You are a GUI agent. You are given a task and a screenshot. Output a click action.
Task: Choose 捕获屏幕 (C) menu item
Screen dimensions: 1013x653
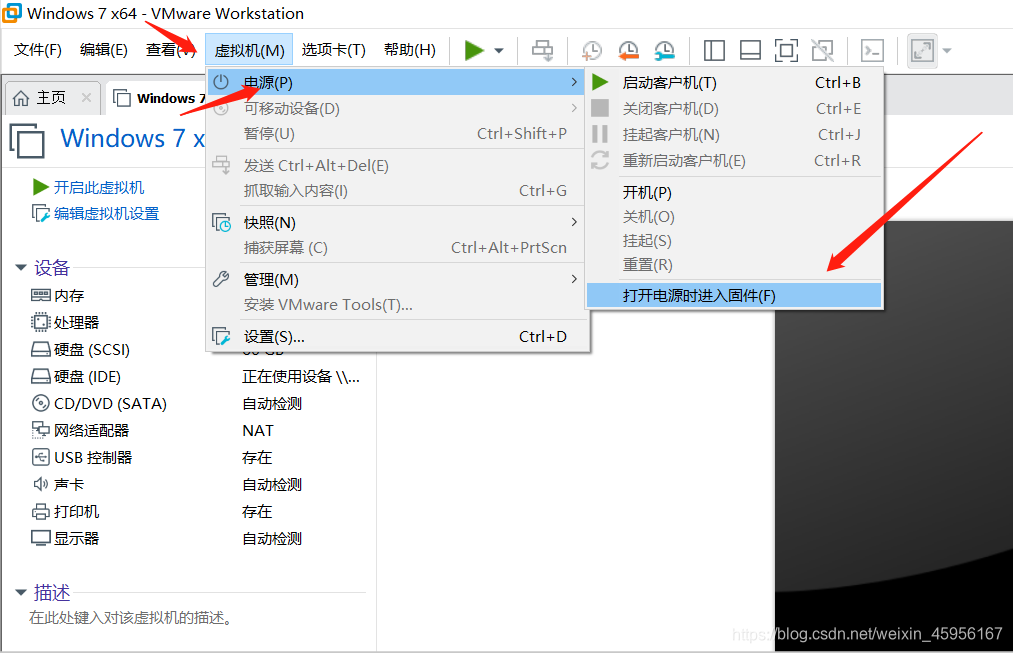pos(396,247)
